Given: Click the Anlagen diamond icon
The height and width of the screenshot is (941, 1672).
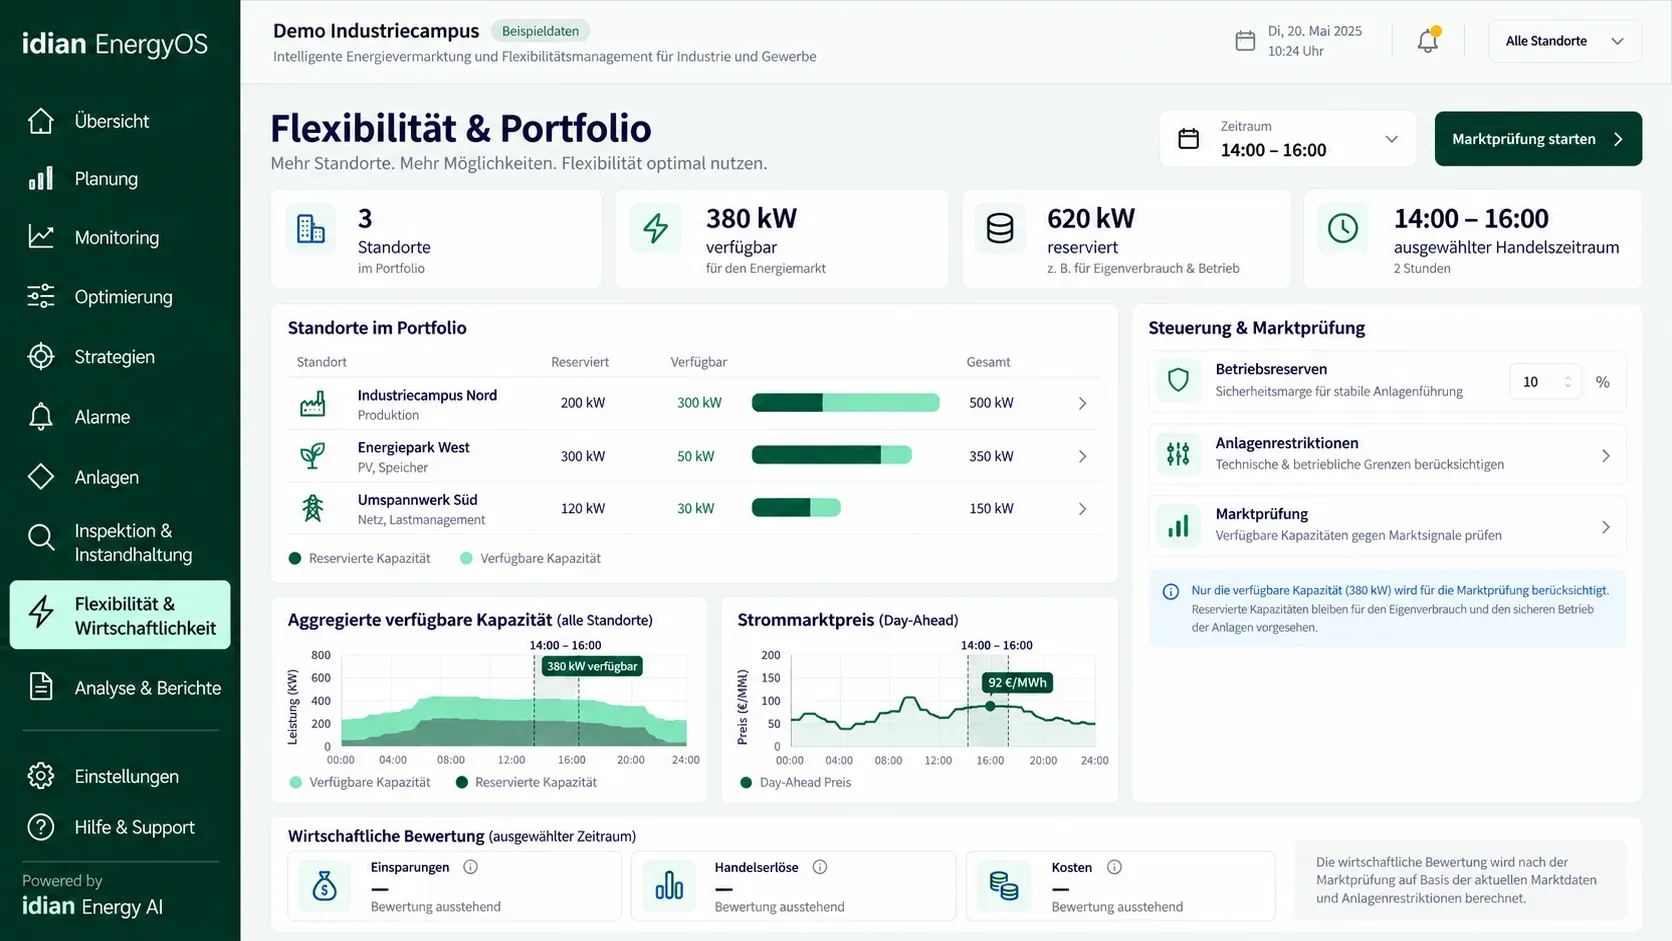Looking at the screenshot, I should point(41,477).
